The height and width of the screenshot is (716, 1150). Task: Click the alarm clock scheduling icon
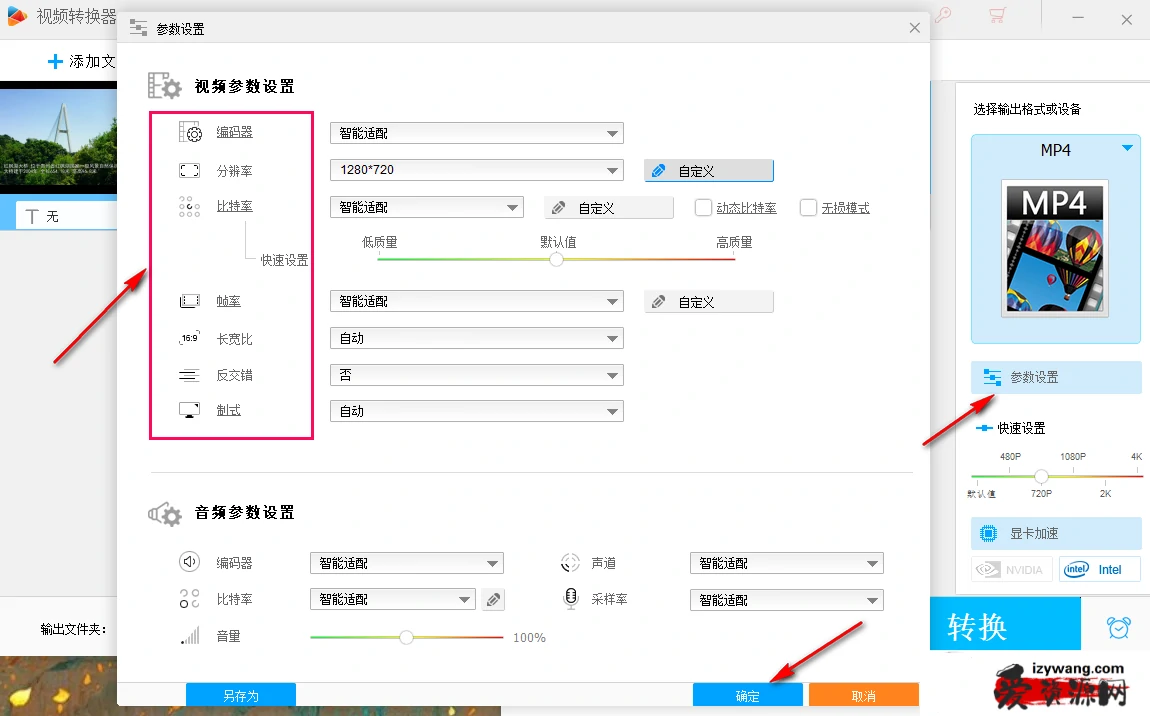[x=1118, y=628]
